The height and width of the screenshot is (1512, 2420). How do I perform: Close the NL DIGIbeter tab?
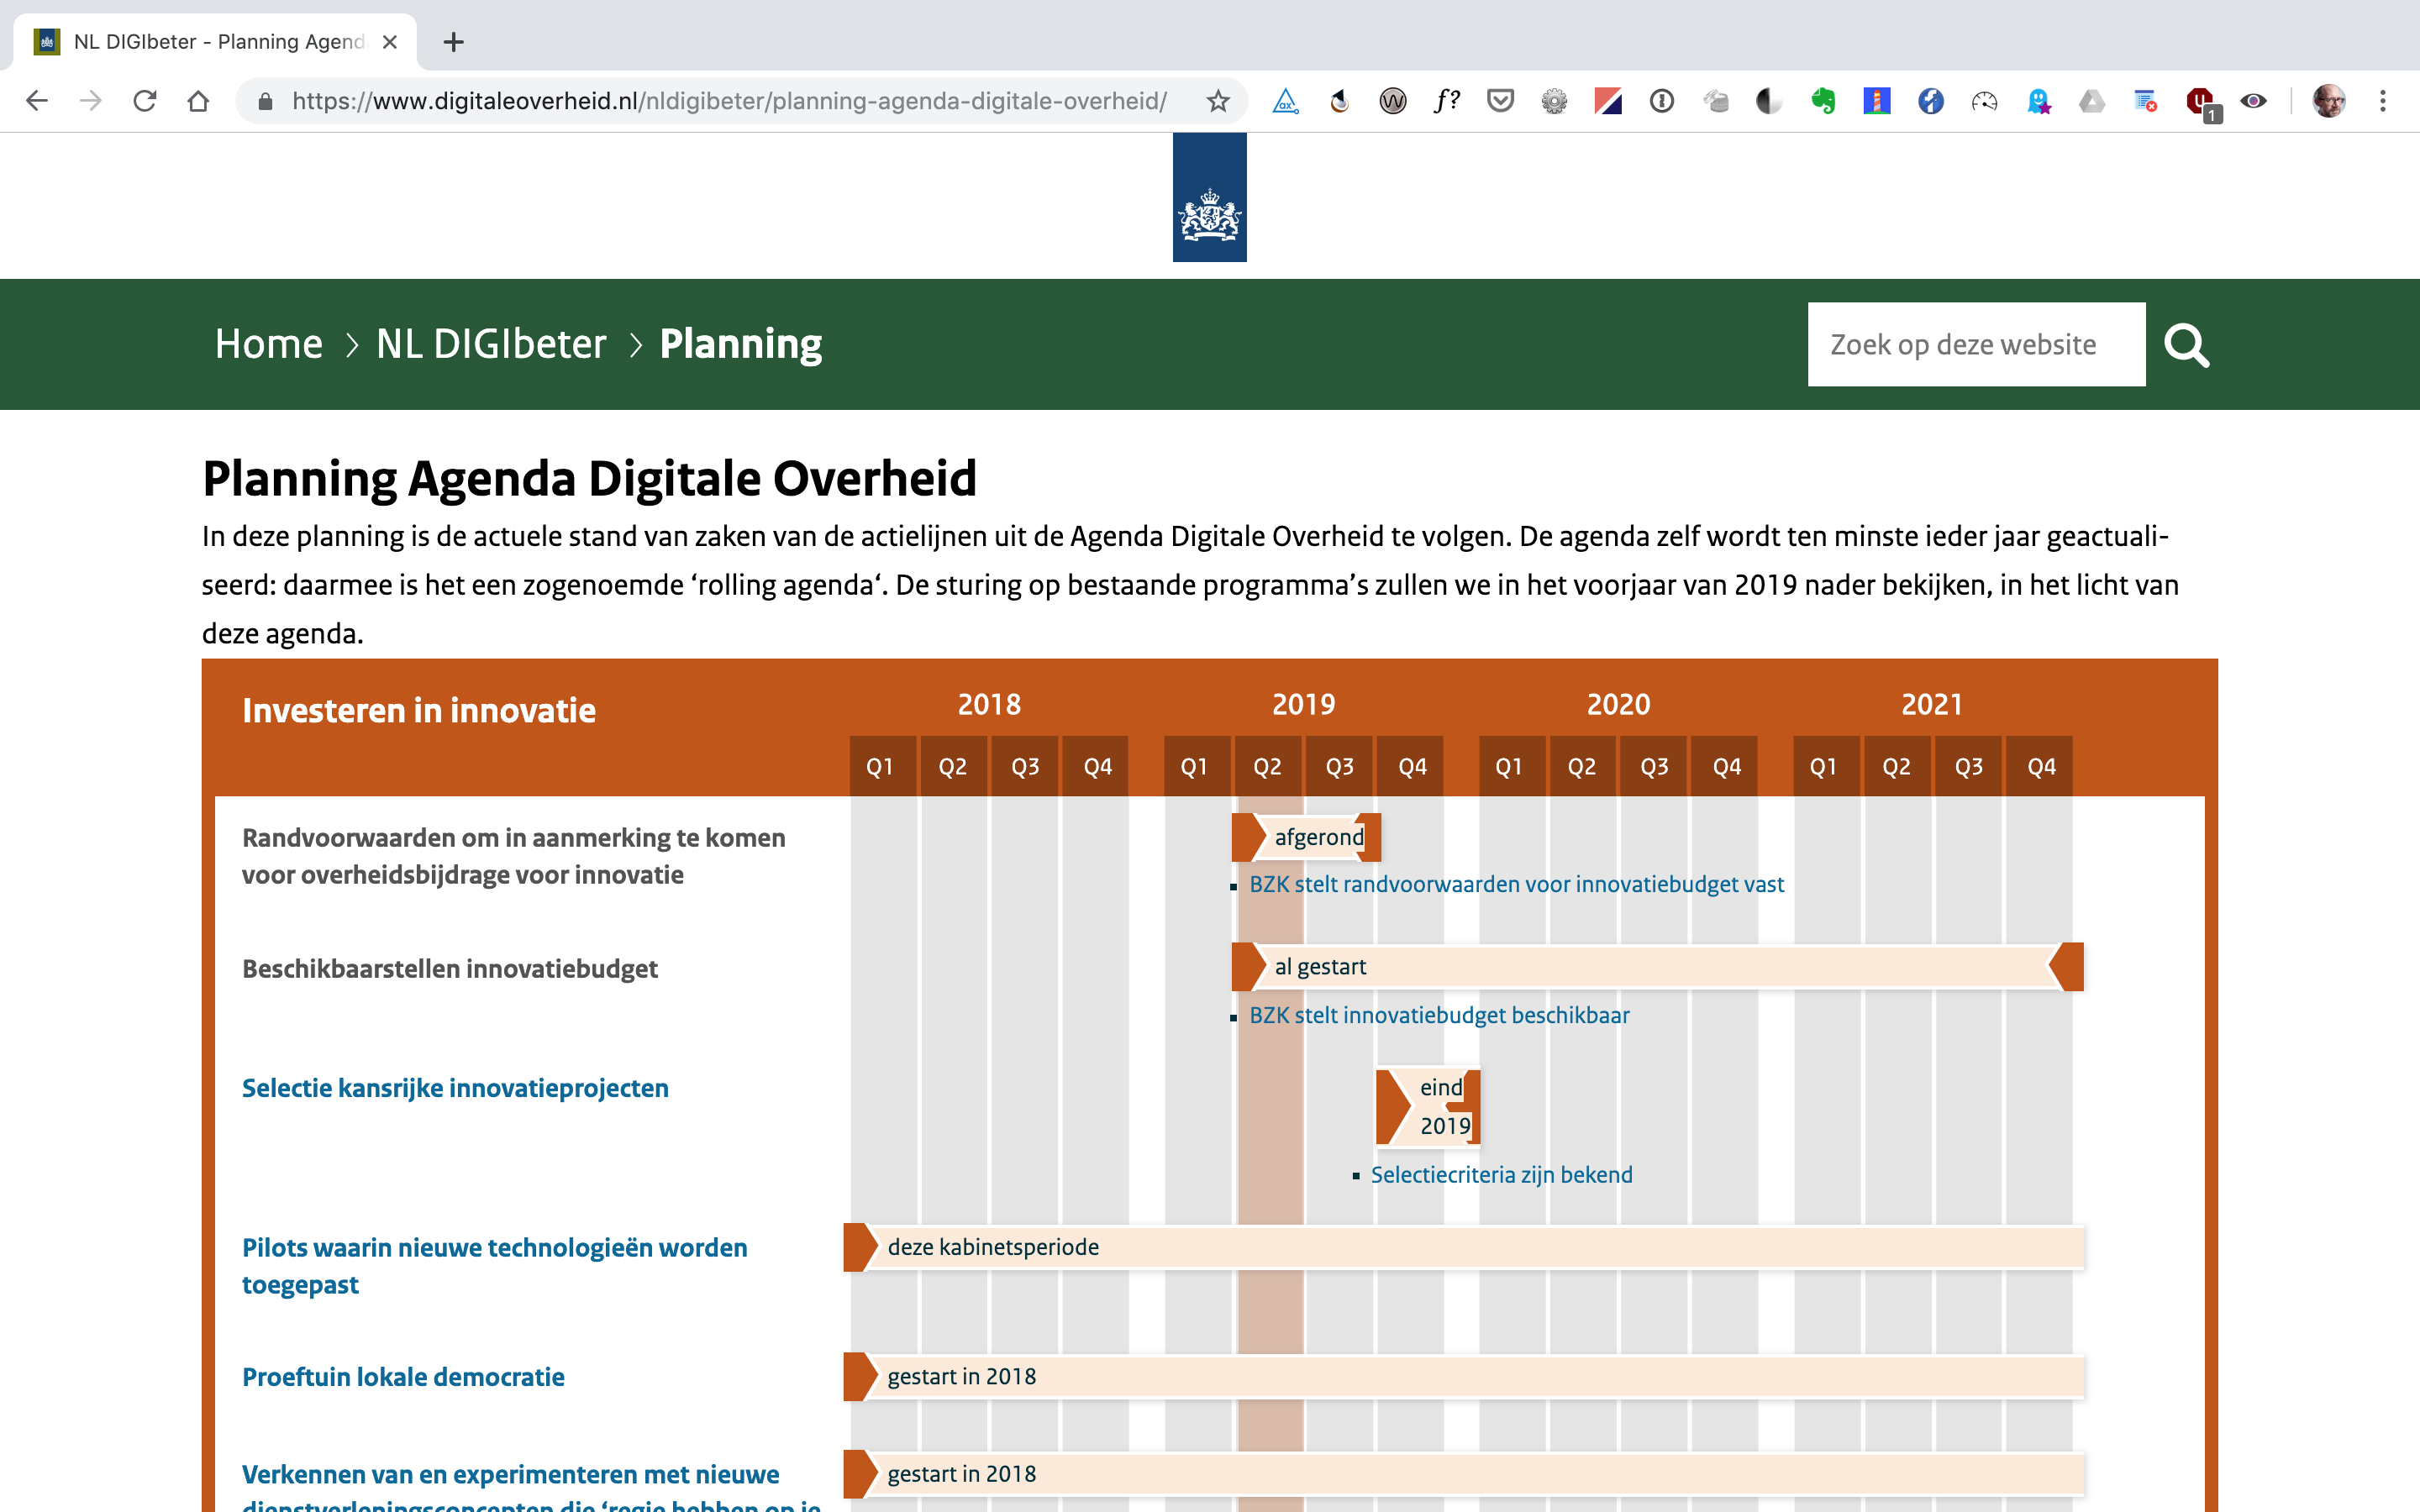click(390, 42)
